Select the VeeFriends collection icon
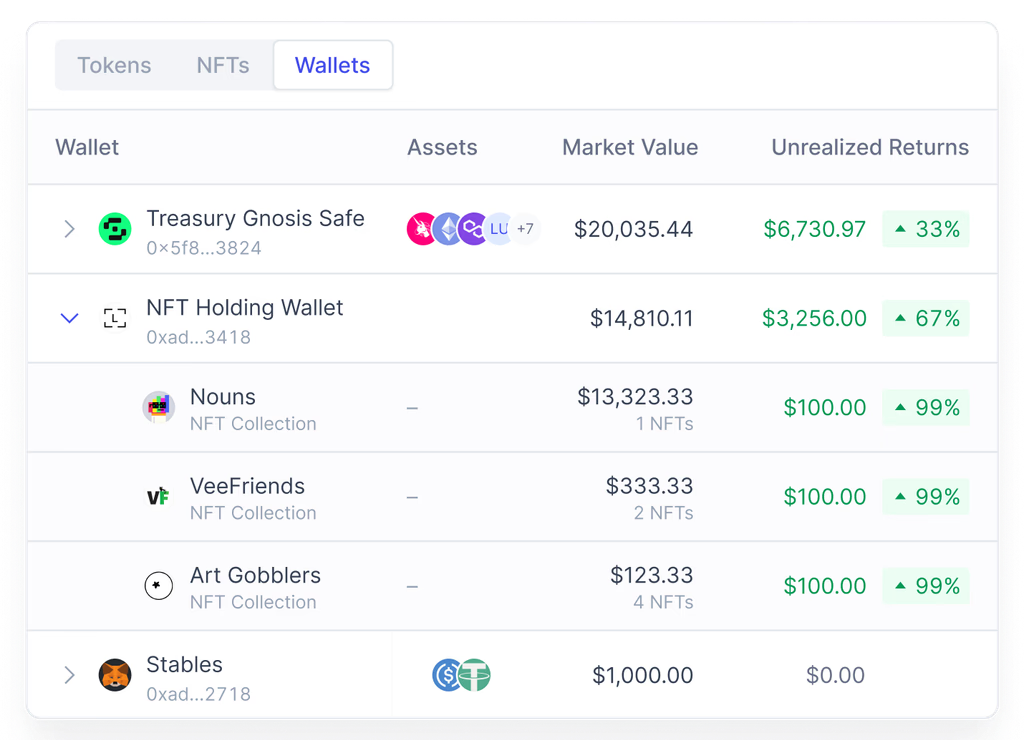Viewport: 1024px width, 740px height. pyautogui.click(x=158, y=496)
